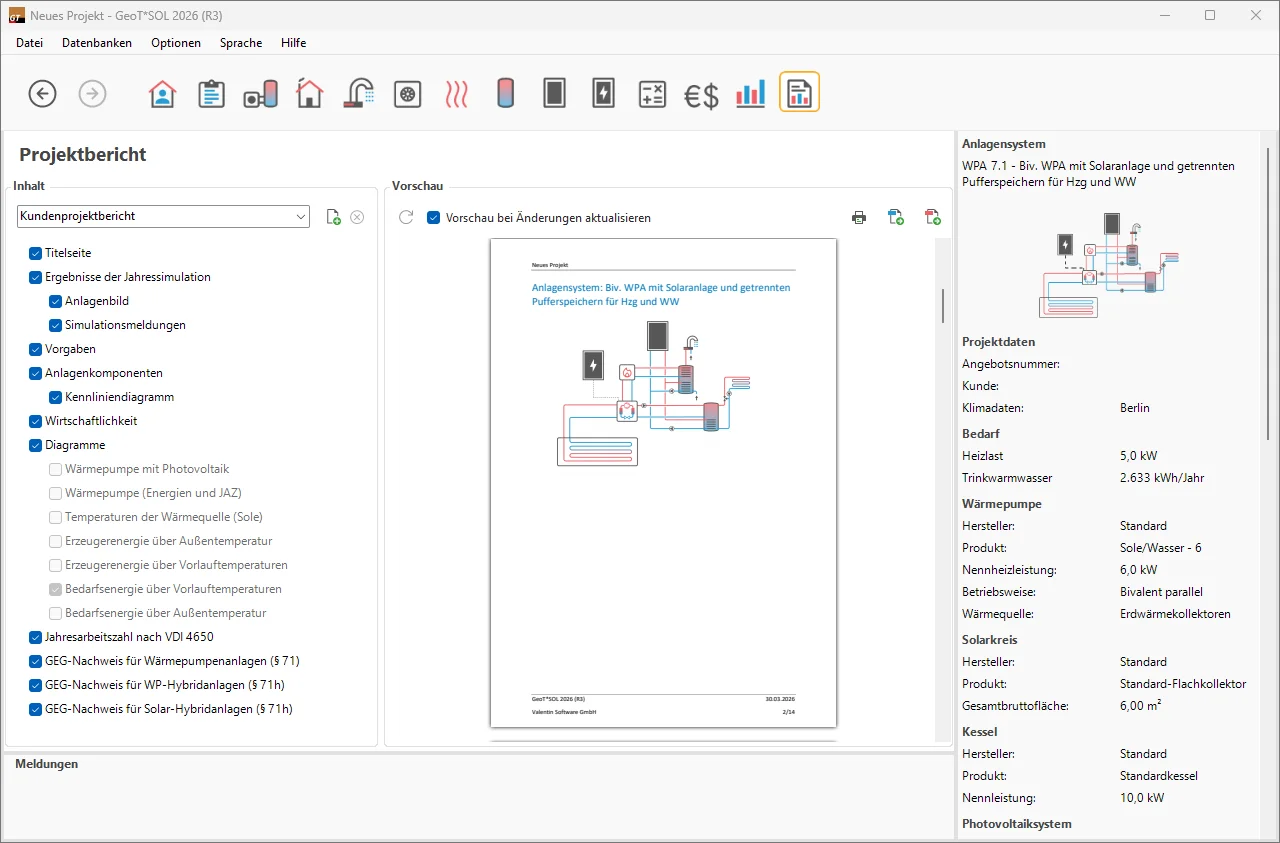
Task: Click the report page preview thumbnail
Action: pos(663,482)
